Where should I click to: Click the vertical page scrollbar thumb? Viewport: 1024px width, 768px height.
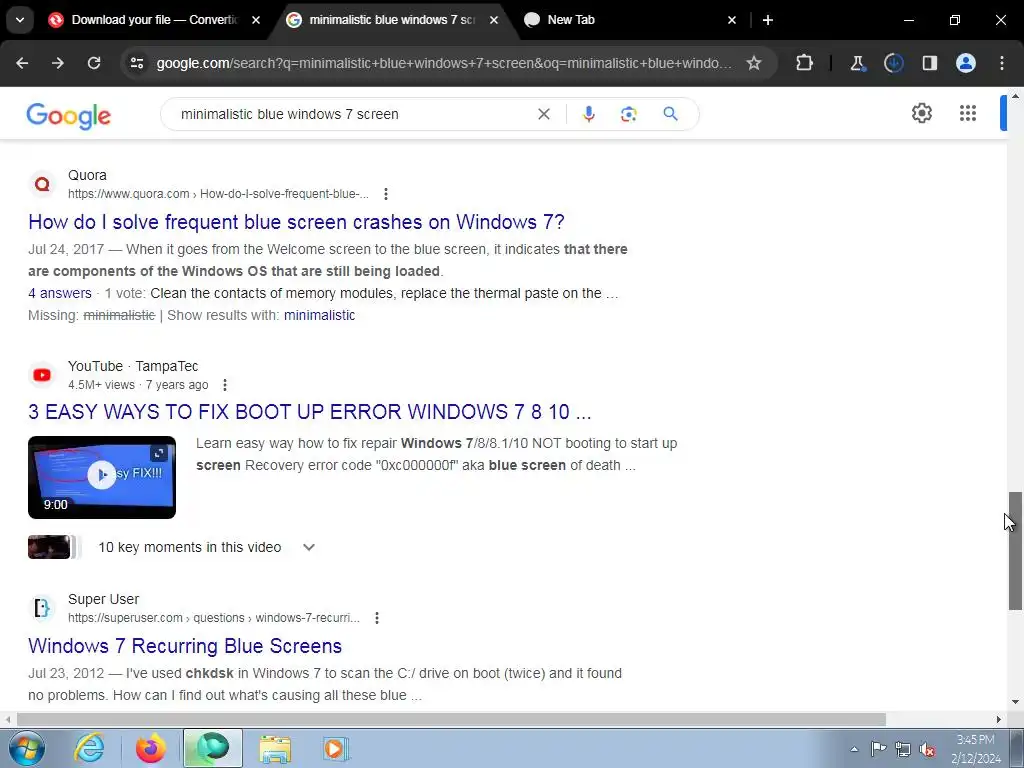1015,551
